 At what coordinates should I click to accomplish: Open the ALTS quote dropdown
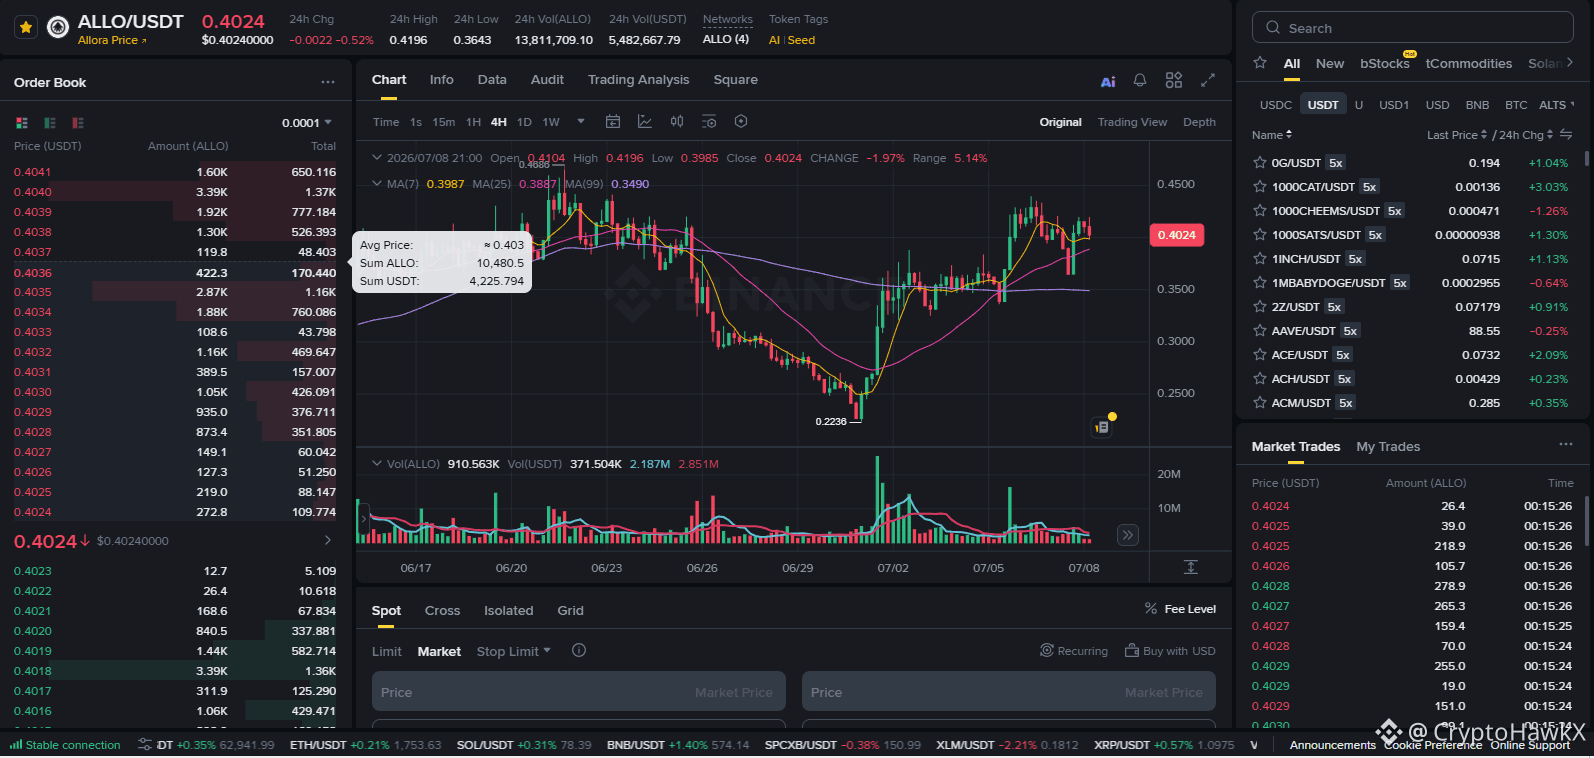[x=1556, y=105]
